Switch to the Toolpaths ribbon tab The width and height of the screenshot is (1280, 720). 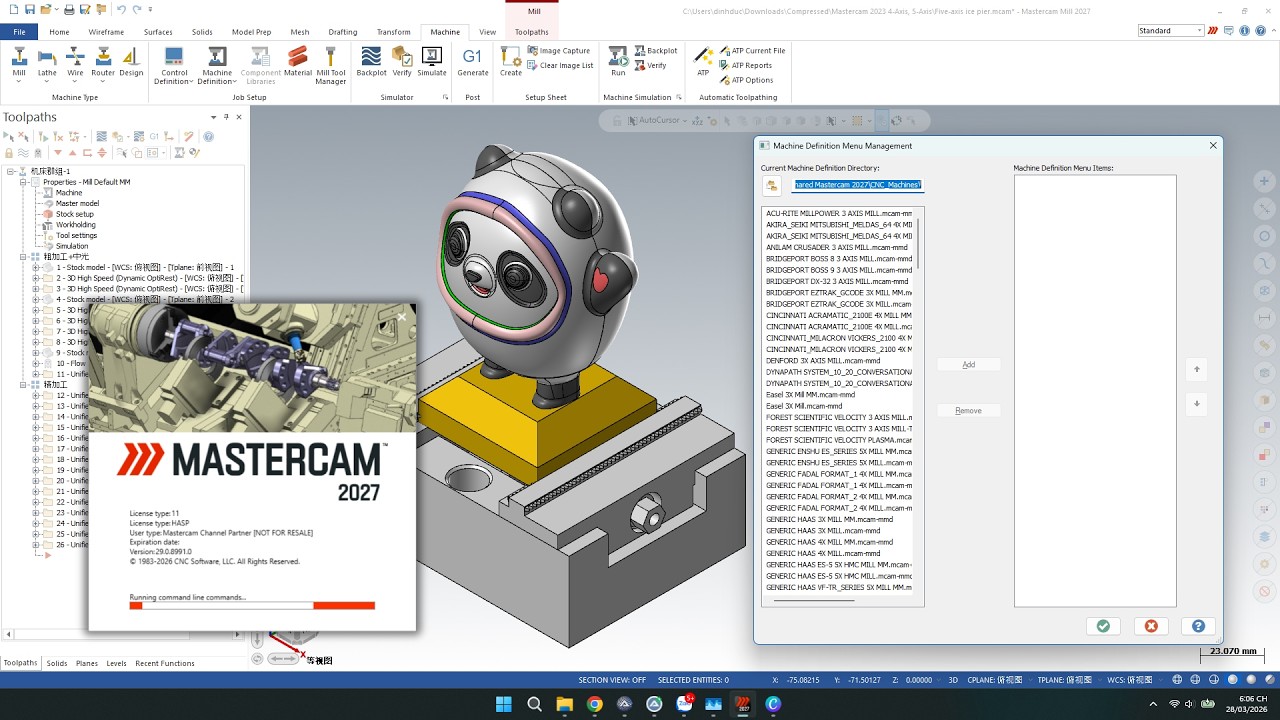pyautogui.click(x=532, y=32)
